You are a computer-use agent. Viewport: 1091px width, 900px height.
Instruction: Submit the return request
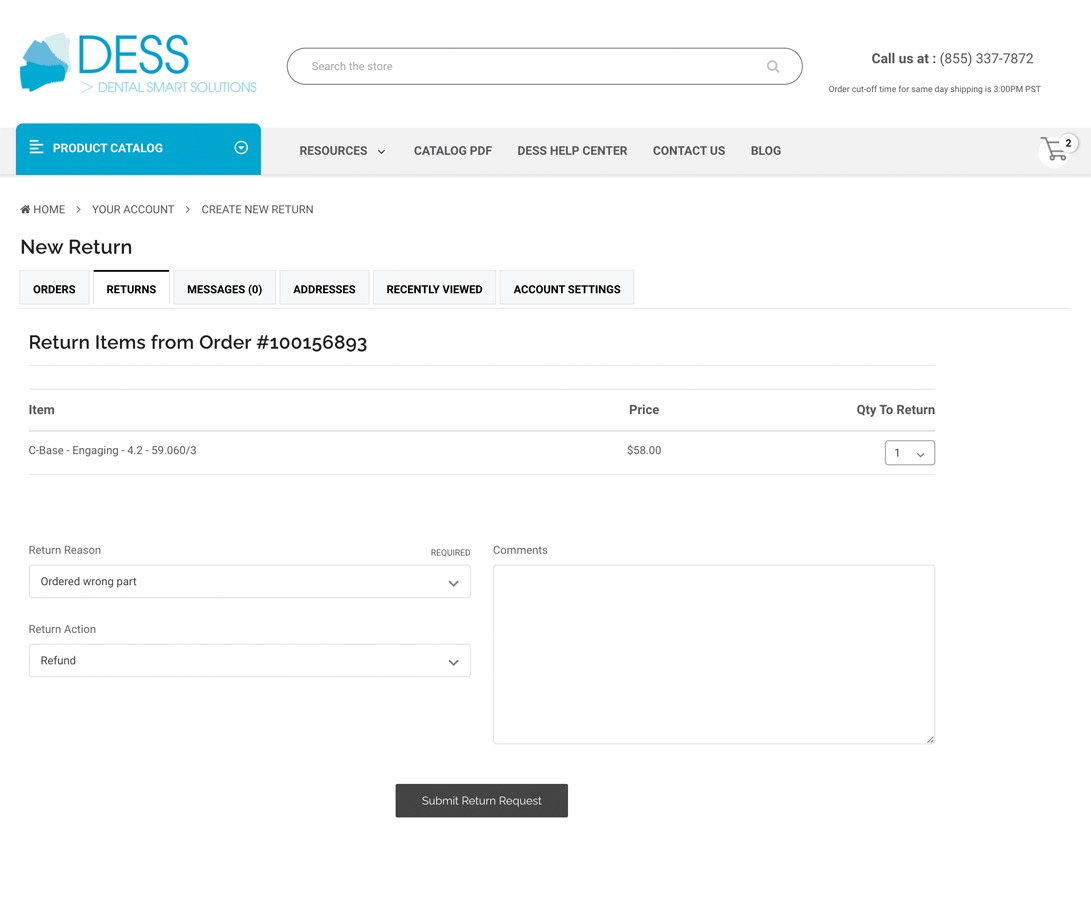(x=481, y=800)
